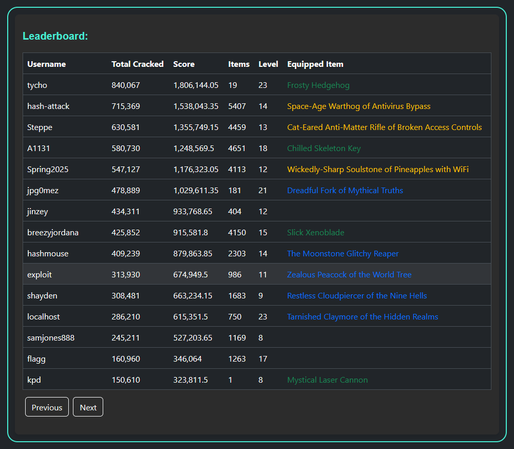The image size is (514, 449).
Task: Click hash-attack's items count 5407
Action: pos(237,106)
